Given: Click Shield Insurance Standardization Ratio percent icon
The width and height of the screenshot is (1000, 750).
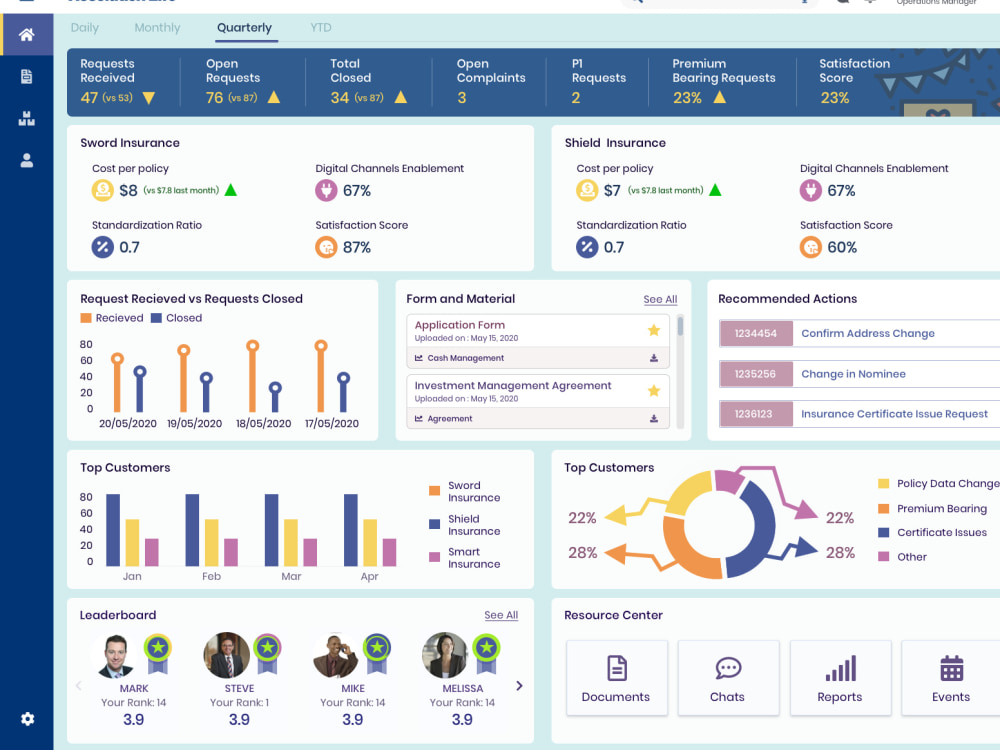Looking at the screenshot, I should [x=587, y=247].
